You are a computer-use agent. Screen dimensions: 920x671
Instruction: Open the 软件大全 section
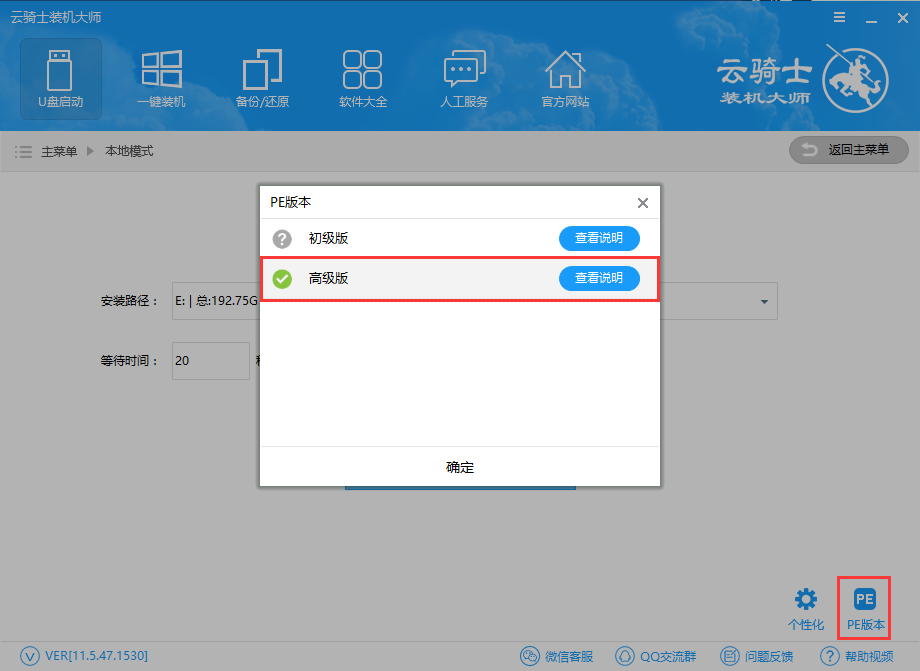click(x=363, y=79)
